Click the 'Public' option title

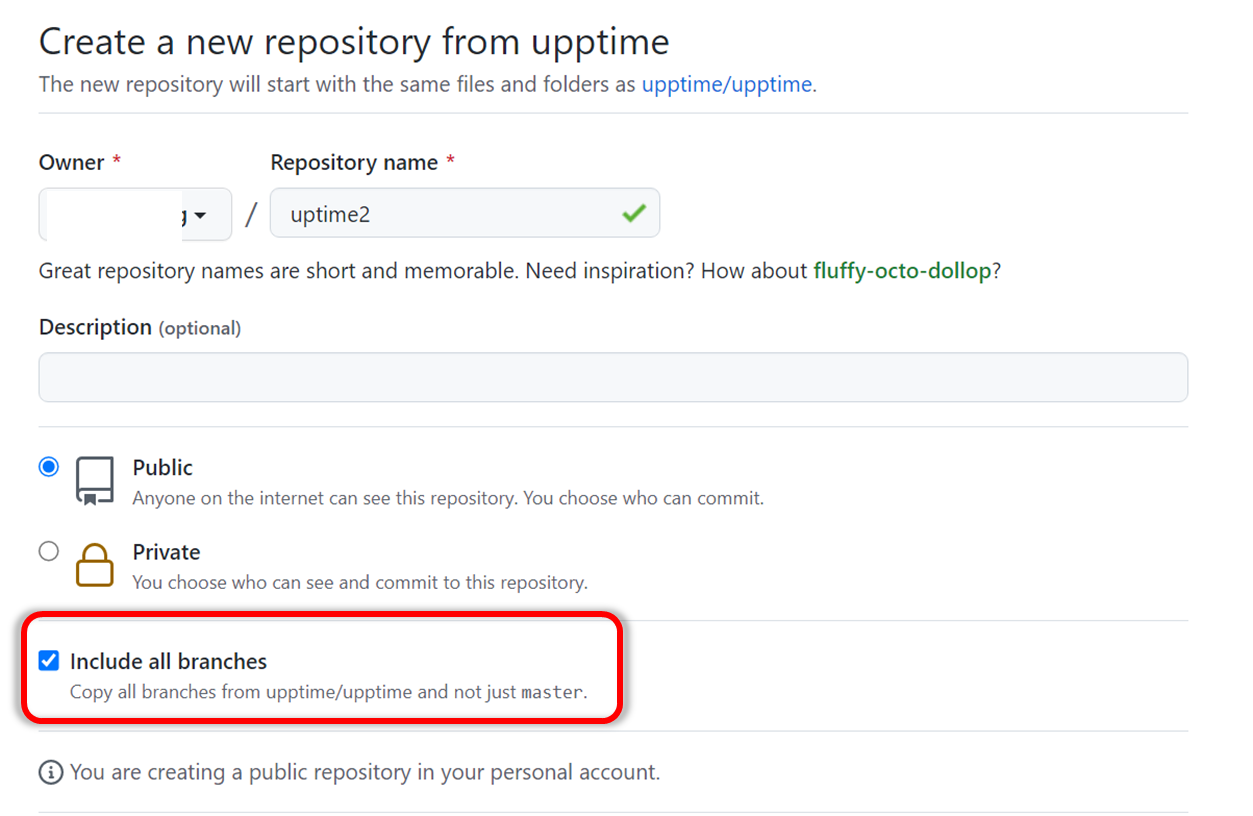[x=163, y=467]
